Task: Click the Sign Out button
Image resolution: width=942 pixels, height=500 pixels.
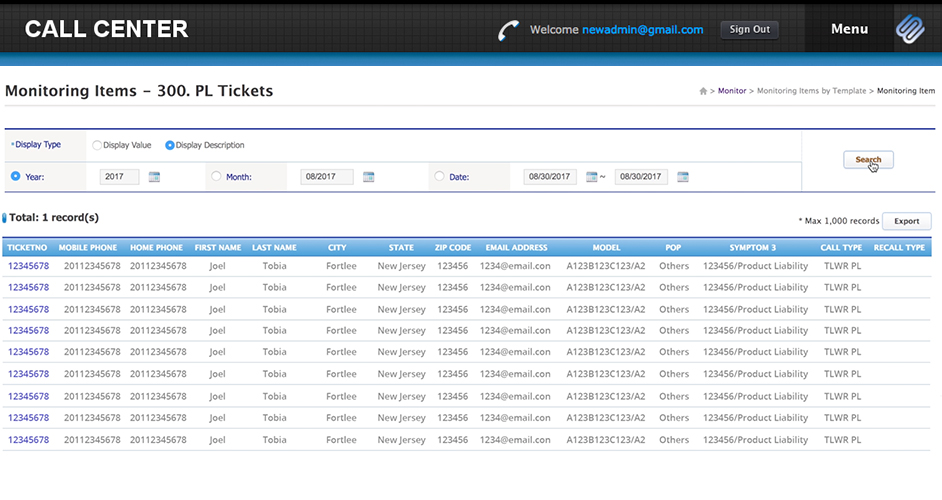Action: 749,29
